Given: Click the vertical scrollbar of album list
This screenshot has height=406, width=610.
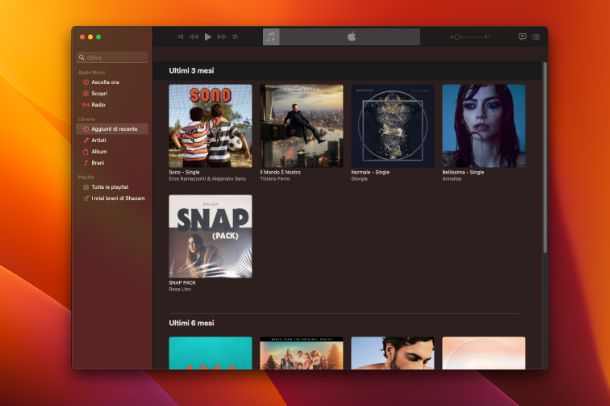Looking at the screenshot, I should (x=545, y=158).
